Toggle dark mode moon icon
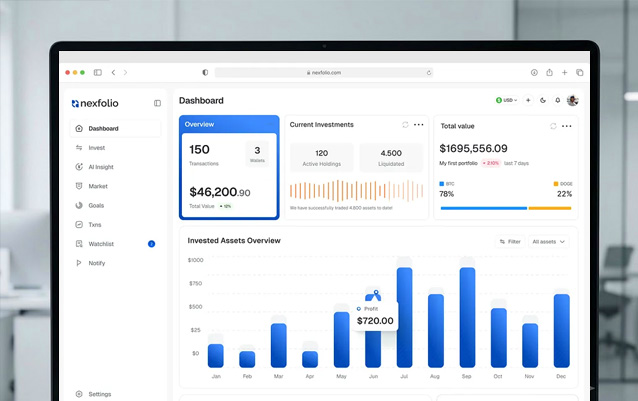 [x=543, y=100]
